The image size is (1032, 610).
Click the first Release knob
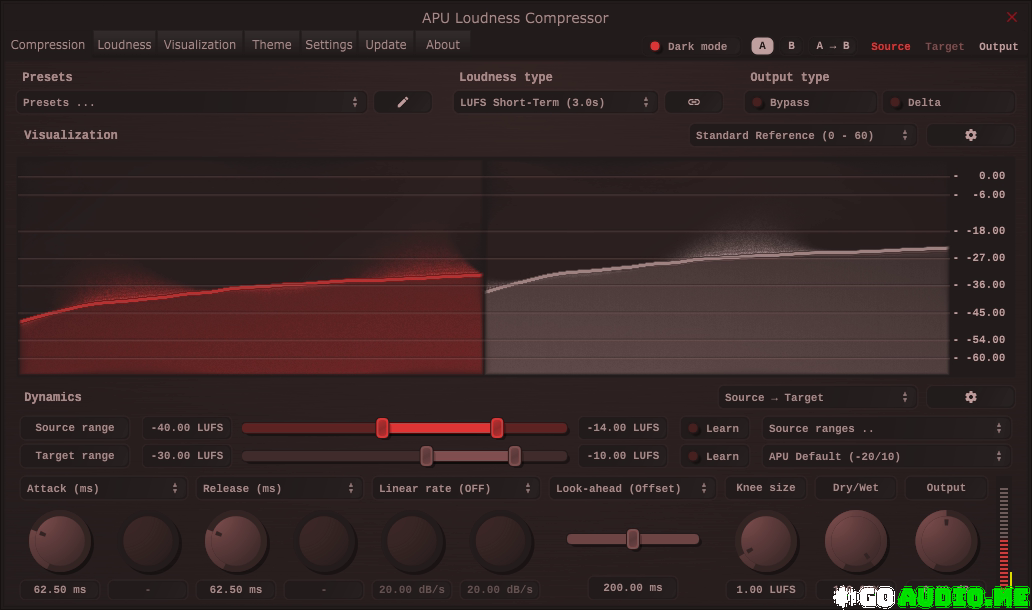tap(236, 542)
